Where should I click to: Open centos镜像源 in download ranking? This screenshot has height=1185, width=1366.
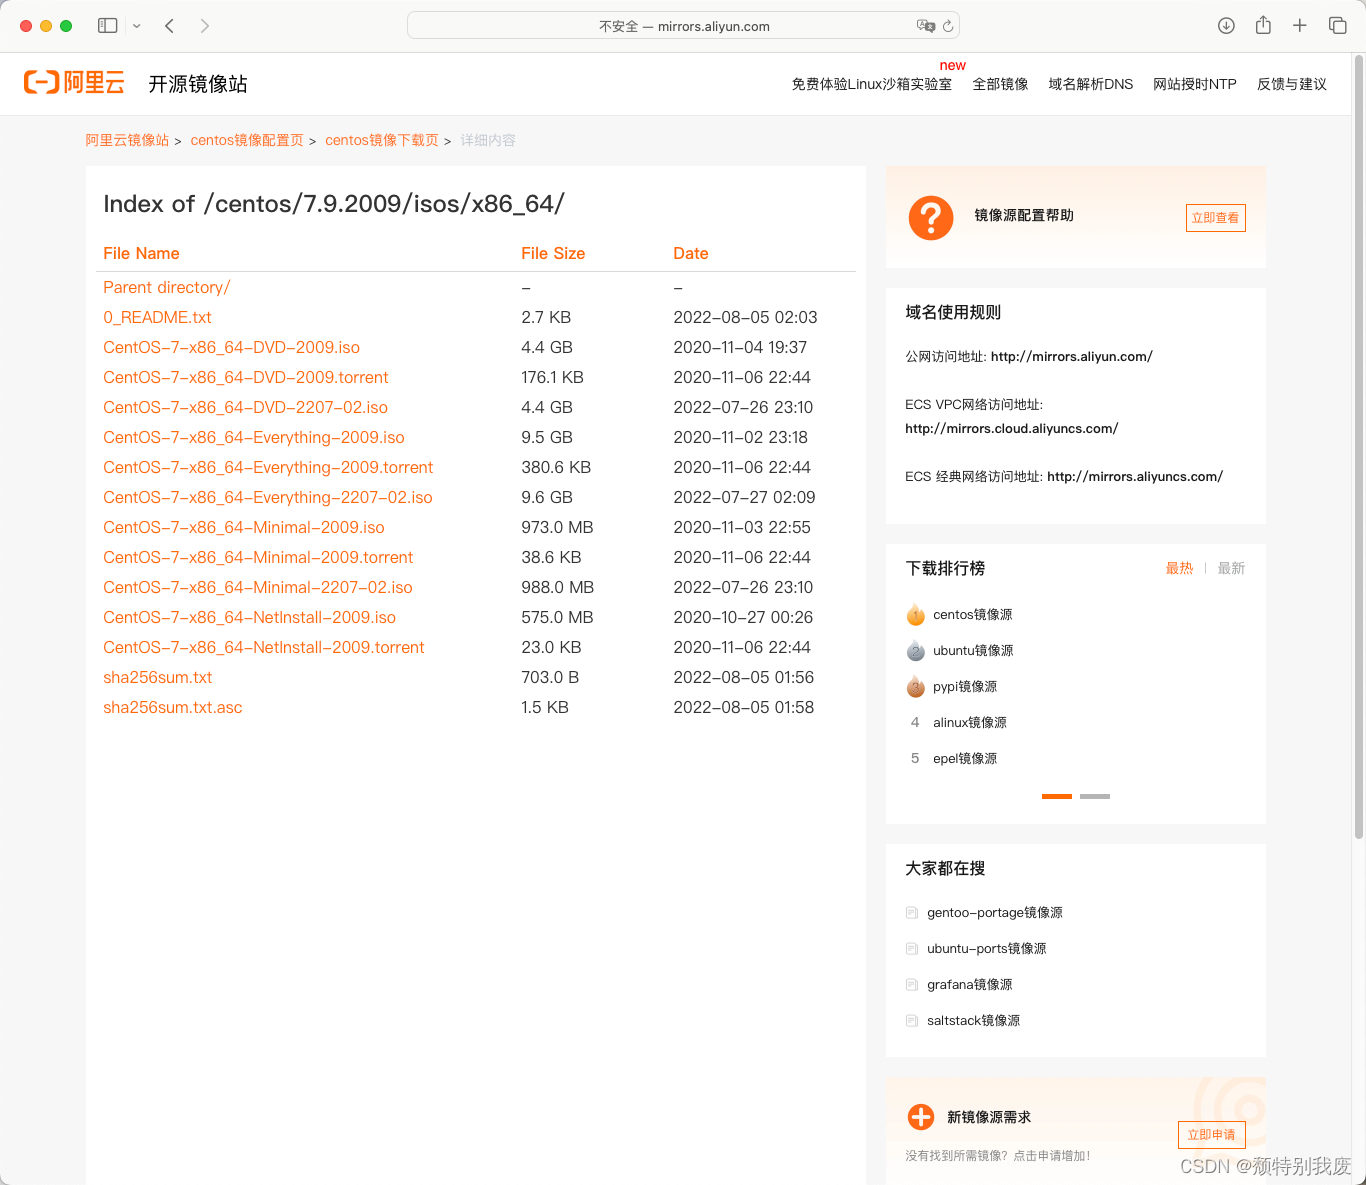[x=973, y=614]
